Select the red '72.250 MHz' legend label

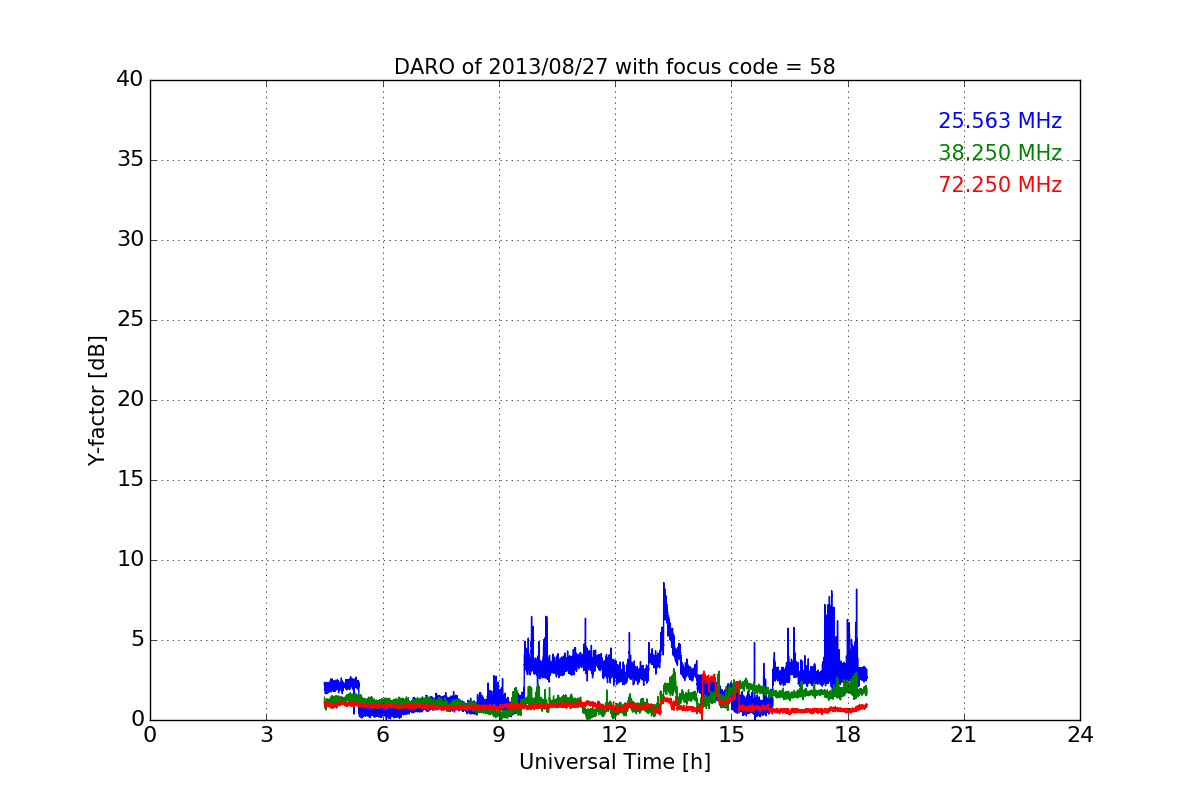1000,185
